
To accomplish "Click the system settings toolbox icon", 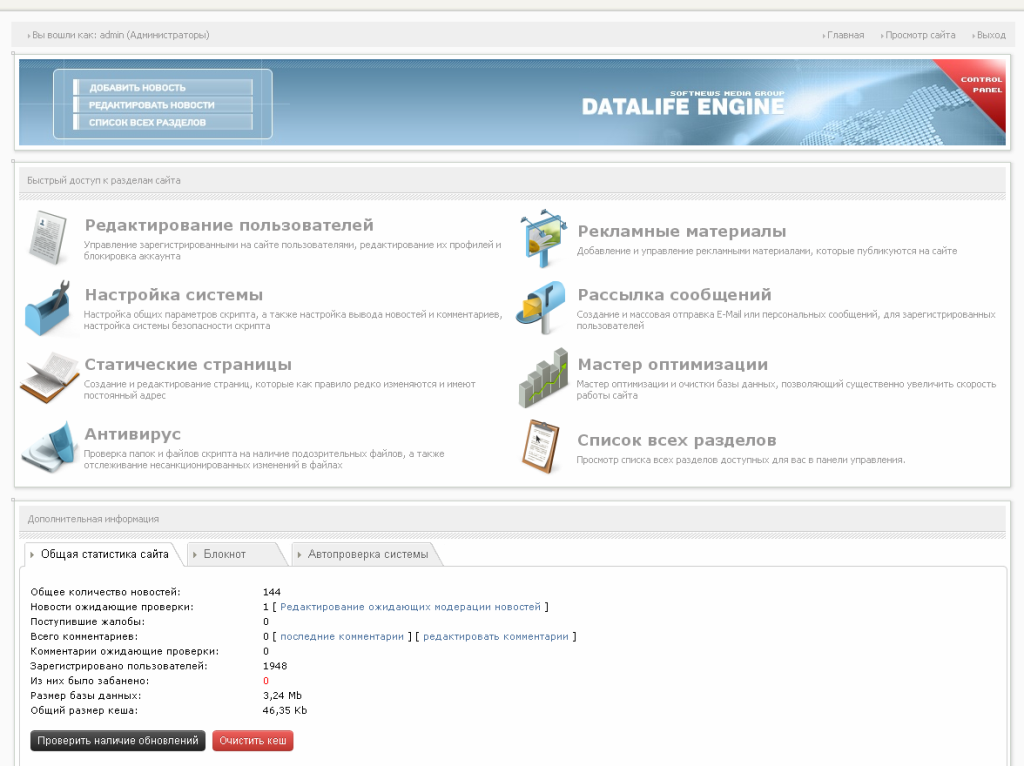I will [x=47, y=307].
